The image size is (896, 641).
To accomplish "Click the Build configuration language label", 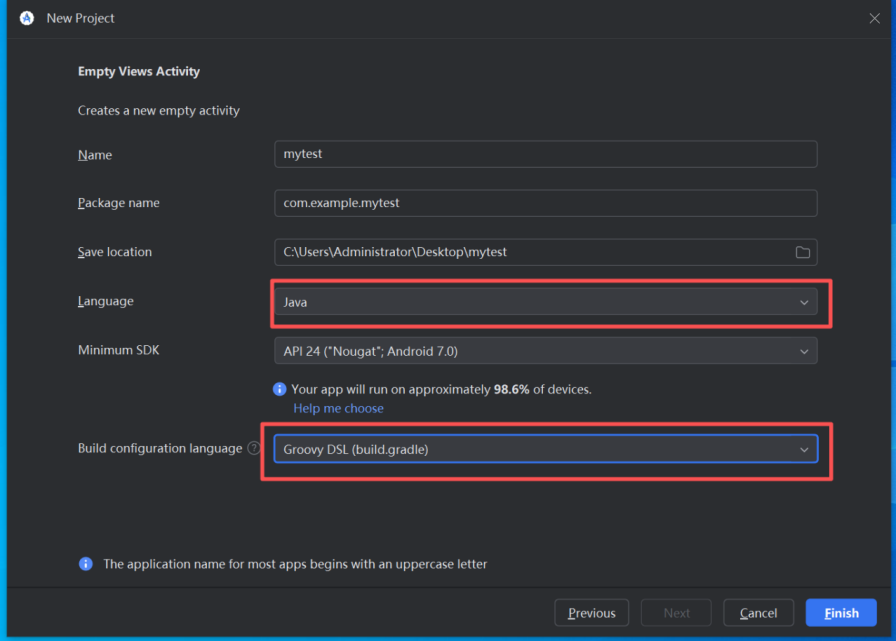I will pyautogui.click(x=160, y=448).
